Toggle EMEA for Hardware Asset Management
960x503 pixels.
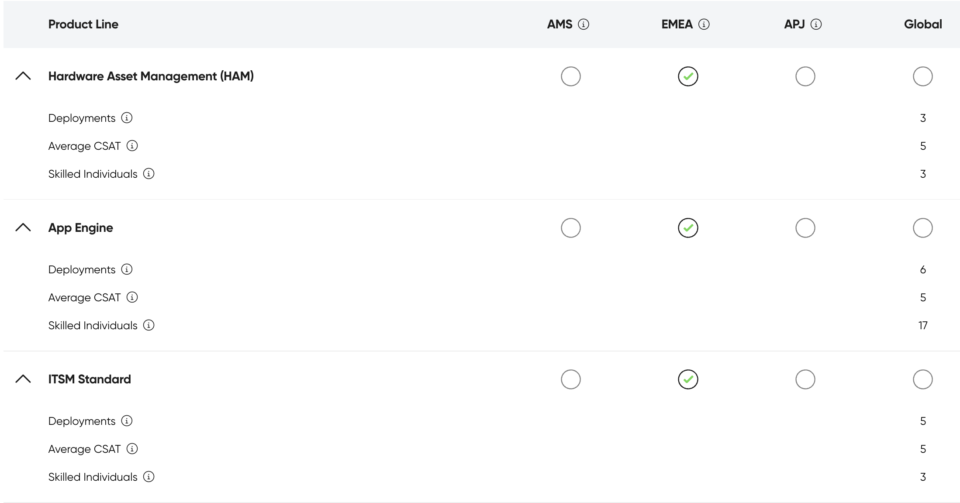[686, 76]
